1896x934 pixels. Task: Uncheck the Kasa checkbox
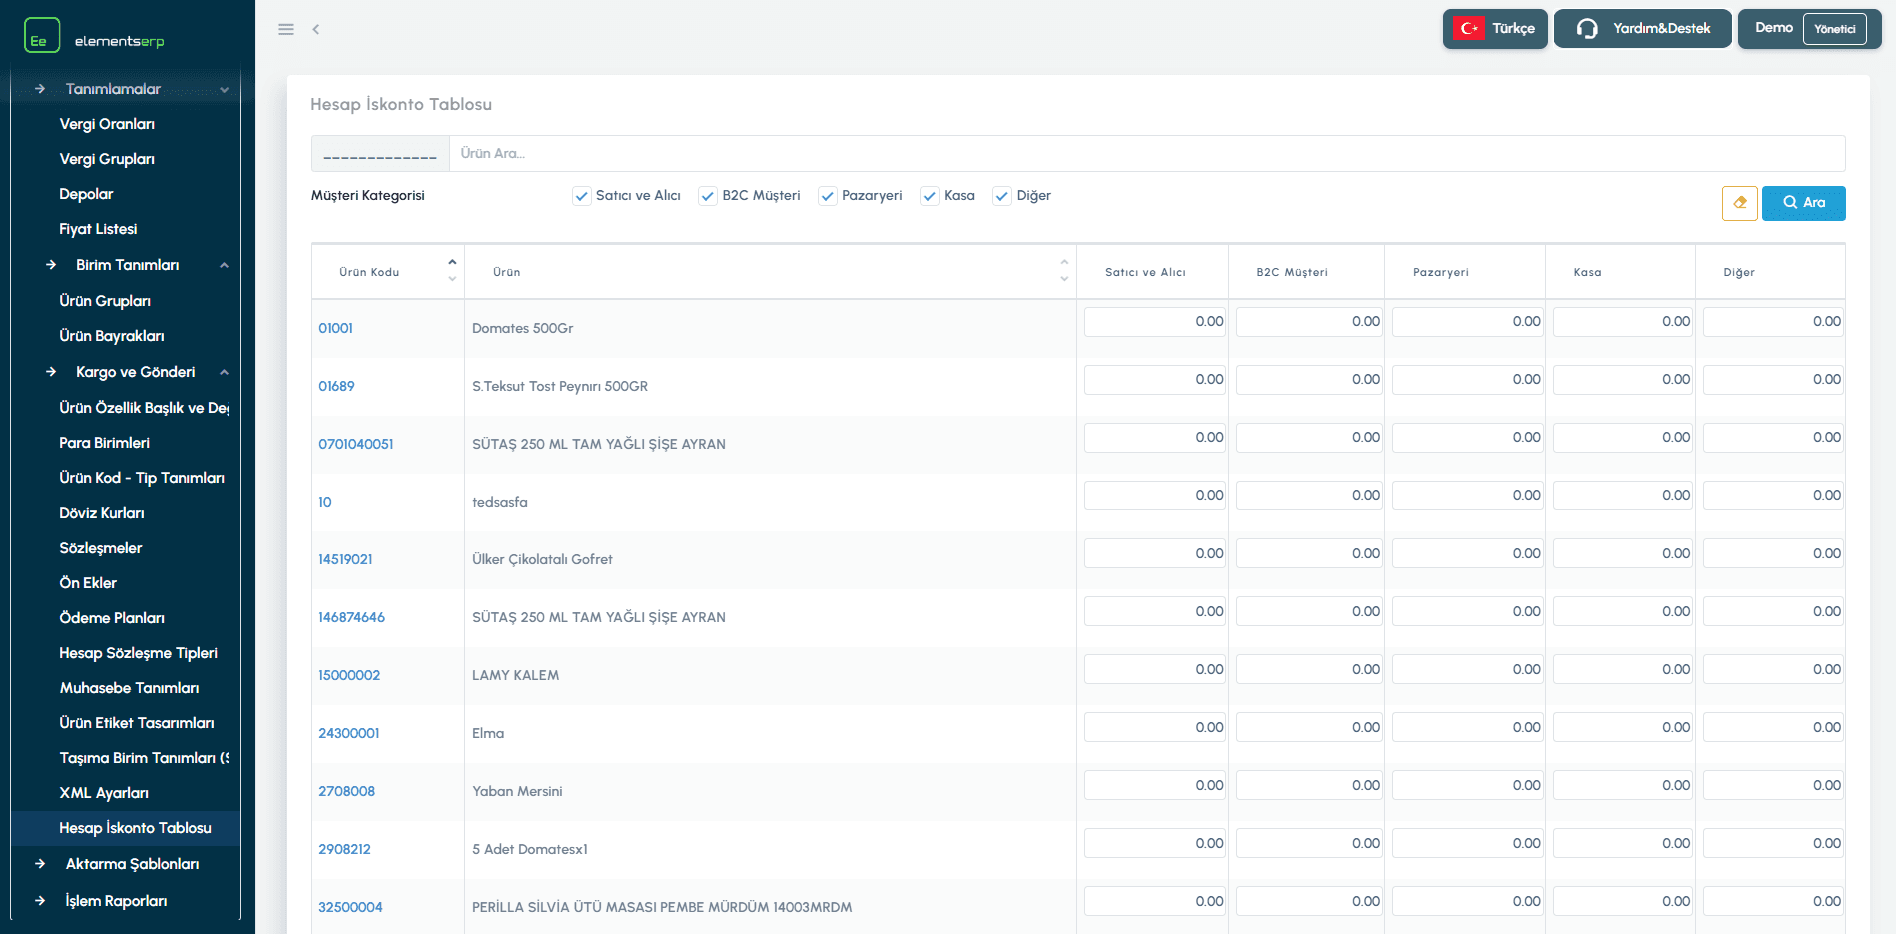(x=930, y=196)
